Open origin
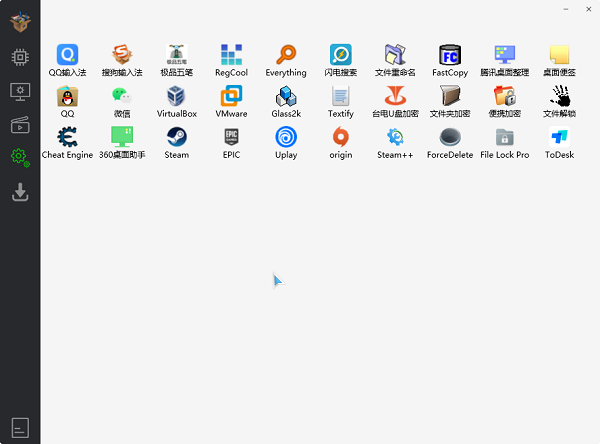 341,142
